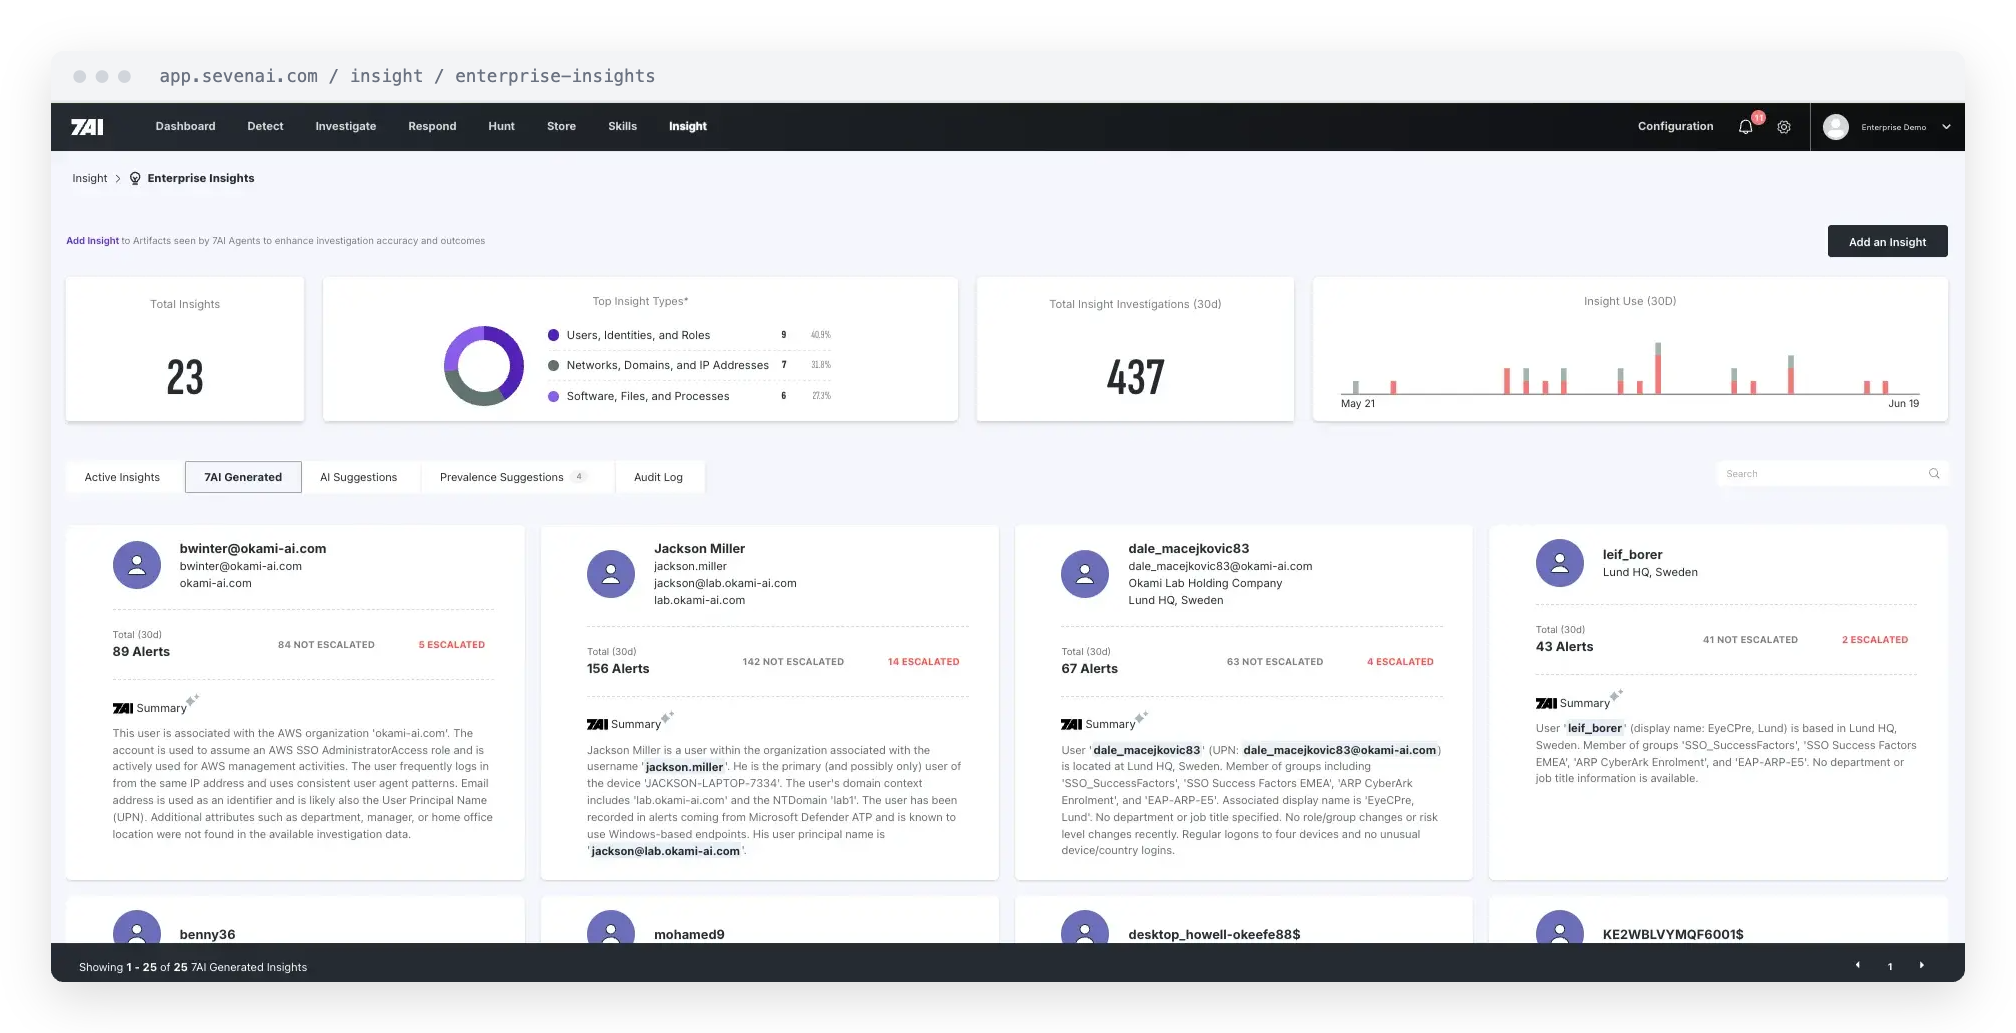Viewport: 2016px width, 1033px height.
Task: Open the settings gear icon
Action: (x=1784, y=127)
